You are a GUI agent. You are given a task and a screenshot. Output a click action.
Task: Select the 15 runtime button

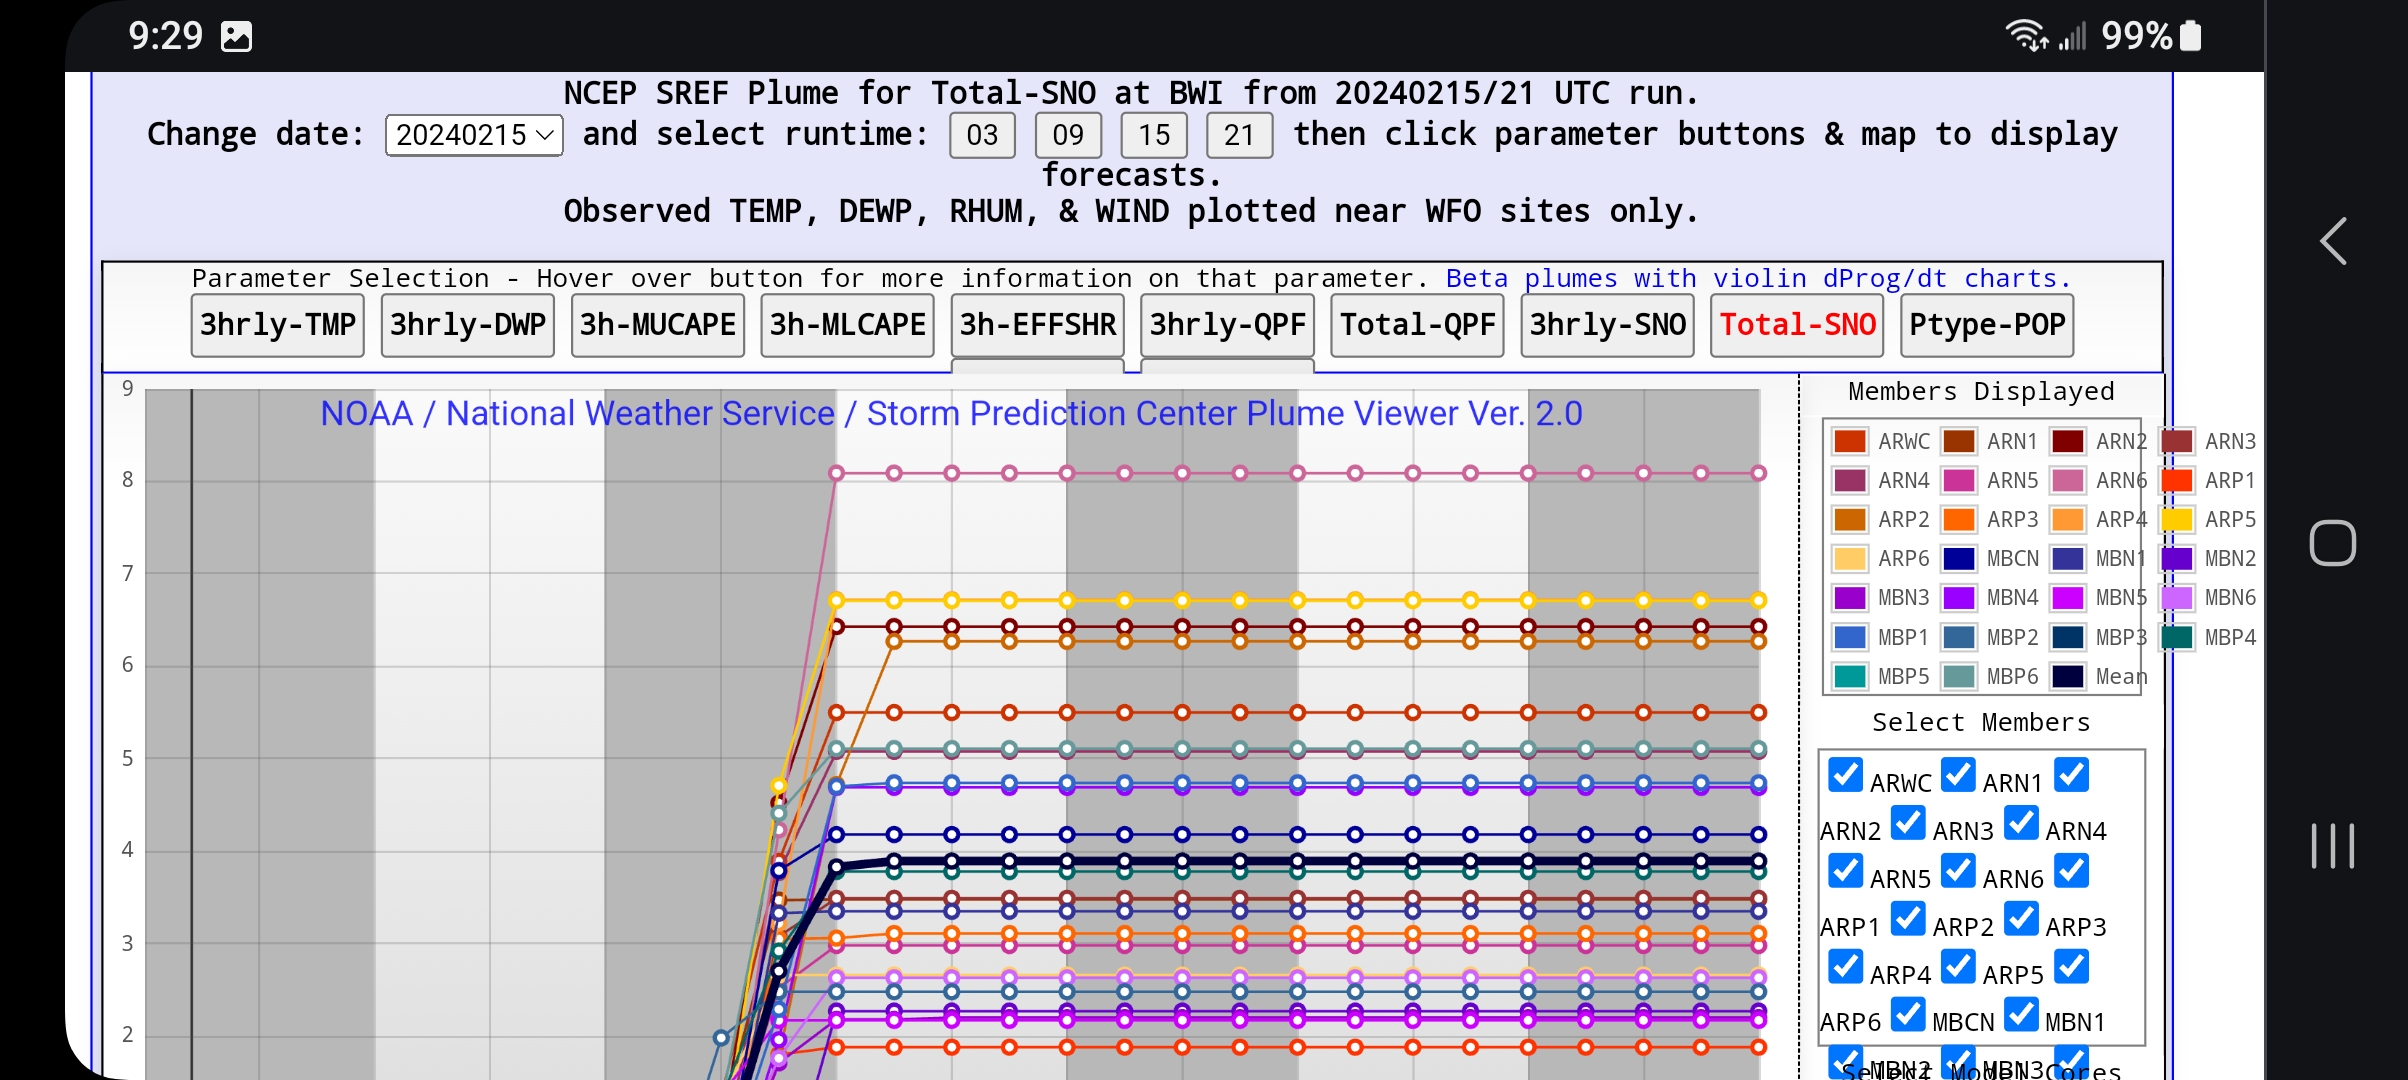(1154, 135)
